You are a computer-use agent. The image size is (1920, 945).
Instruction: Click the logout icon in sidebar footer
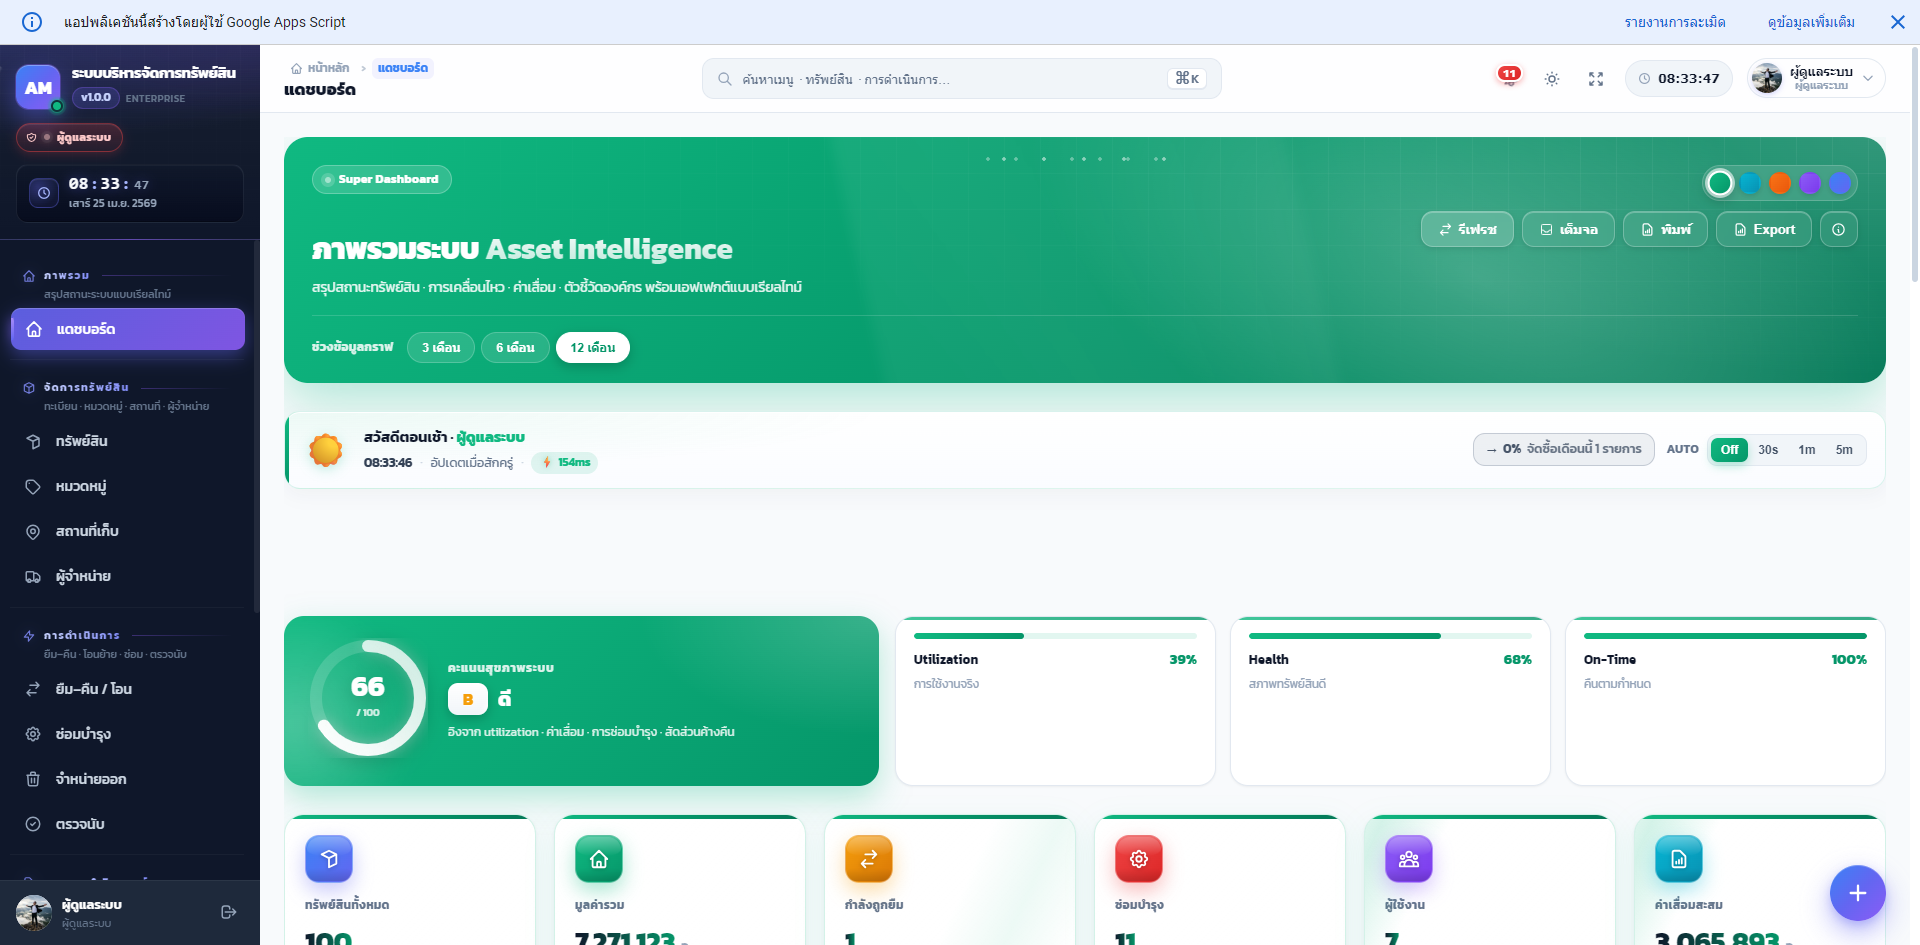click(228, 912)
